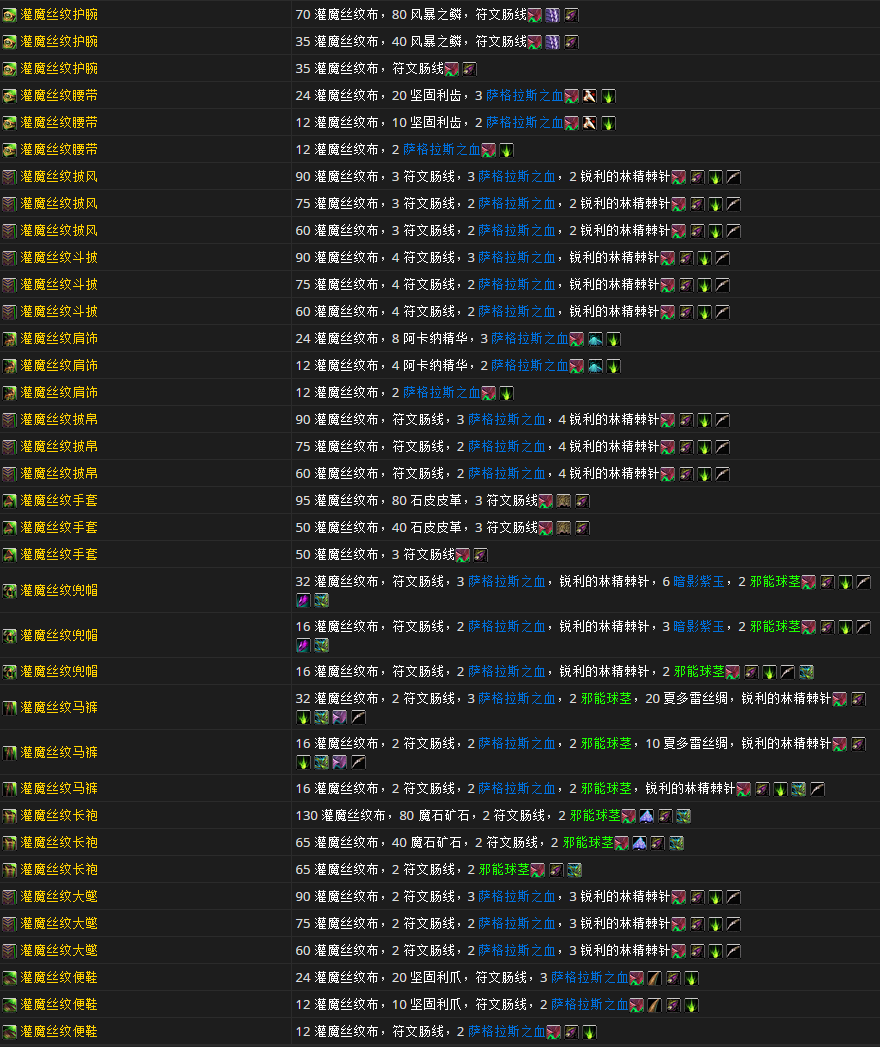Click gloves item icon of 50 灌魔丝纹布, 40 石皮皮革 row
Viewport: 880px width, 1047px height.
[9, 528]
